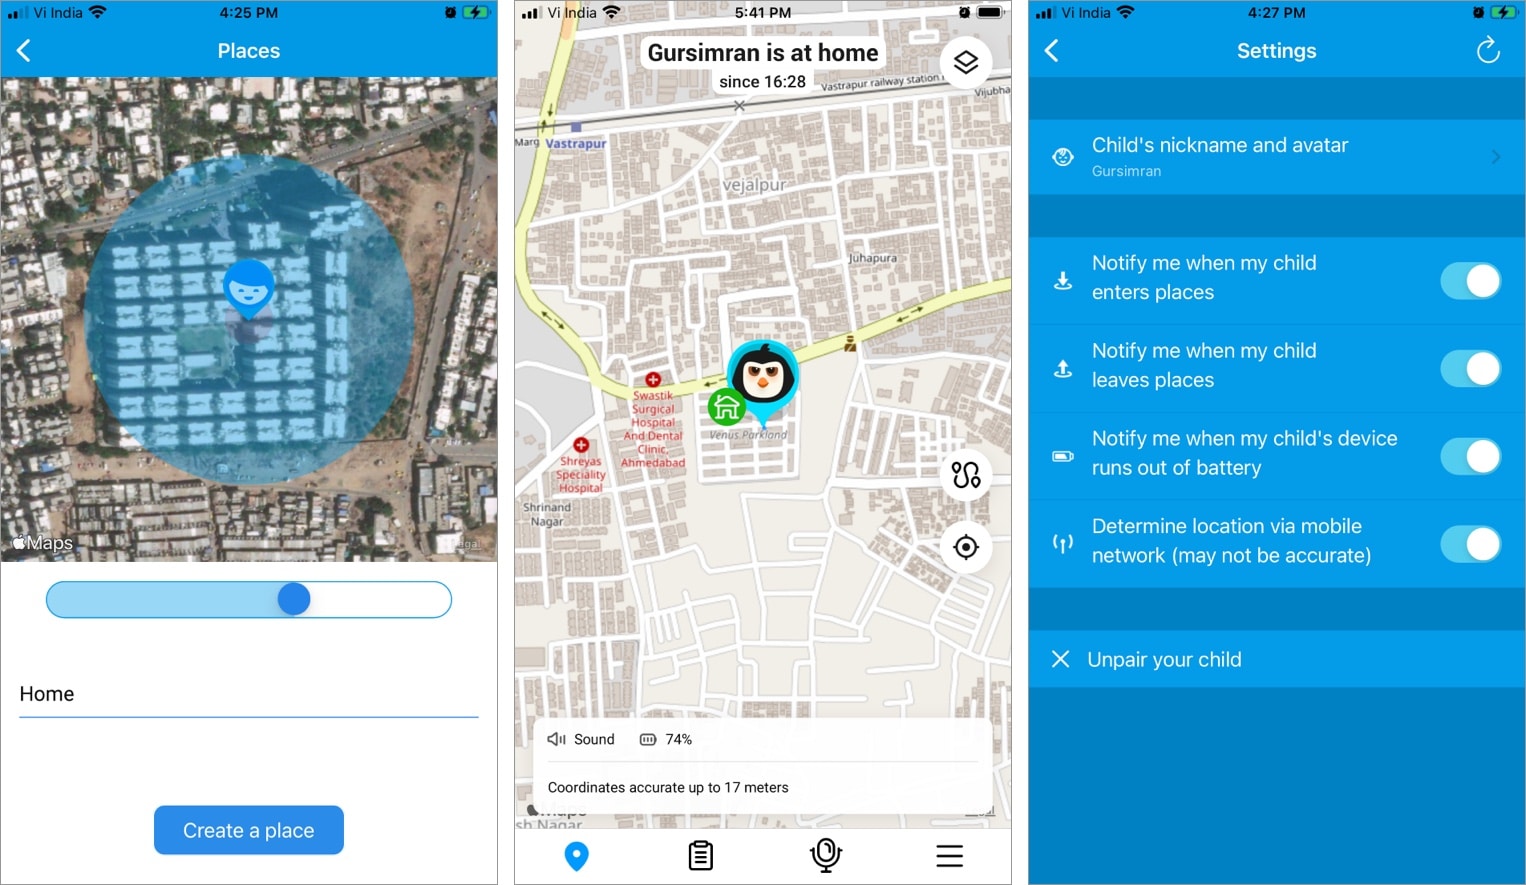Go back from Settings with the left arrow
This screenshot has width=1526, height=885.
click(1051, 50)
